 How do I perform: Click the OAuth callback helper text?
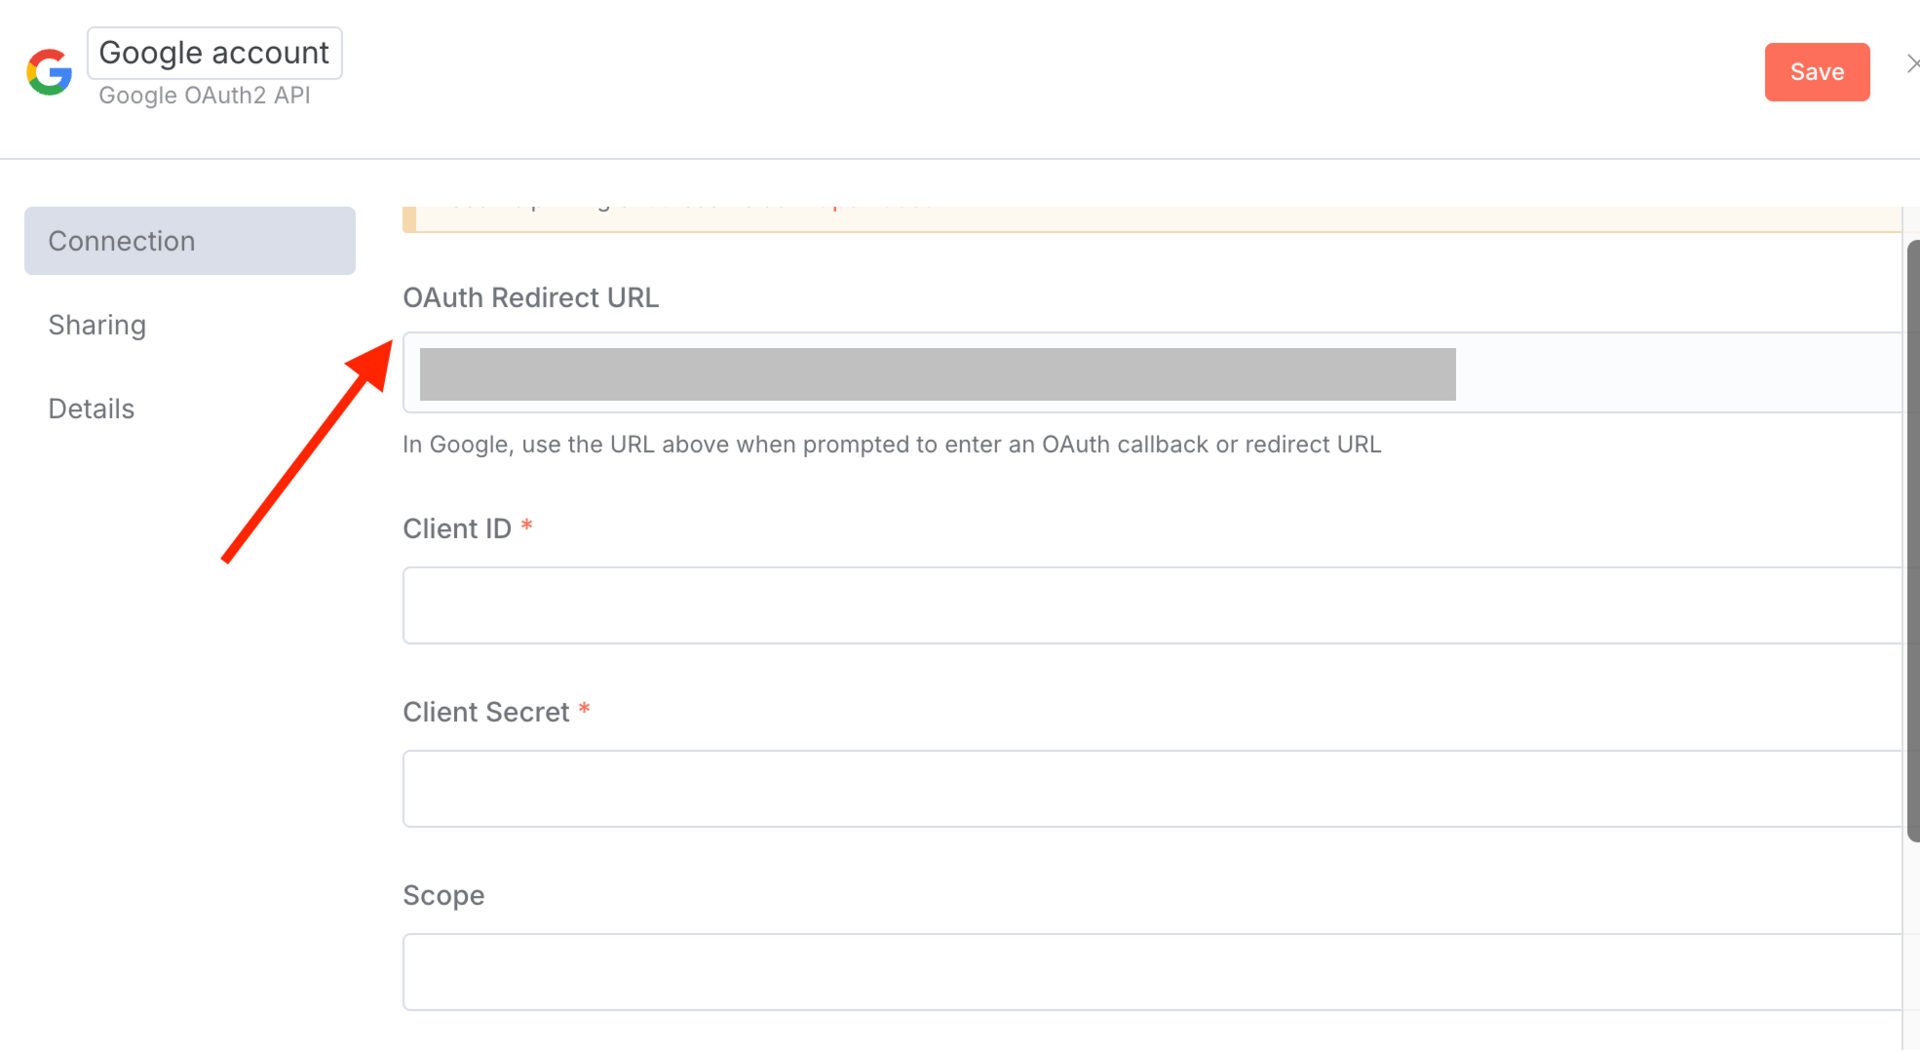(891, 445)
